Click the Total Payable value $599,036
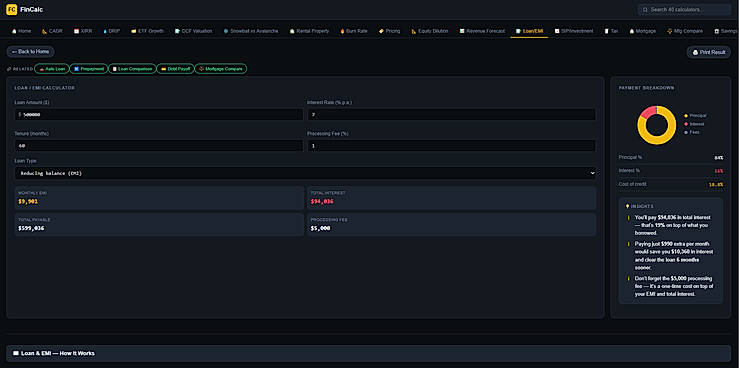 [32, 229]
